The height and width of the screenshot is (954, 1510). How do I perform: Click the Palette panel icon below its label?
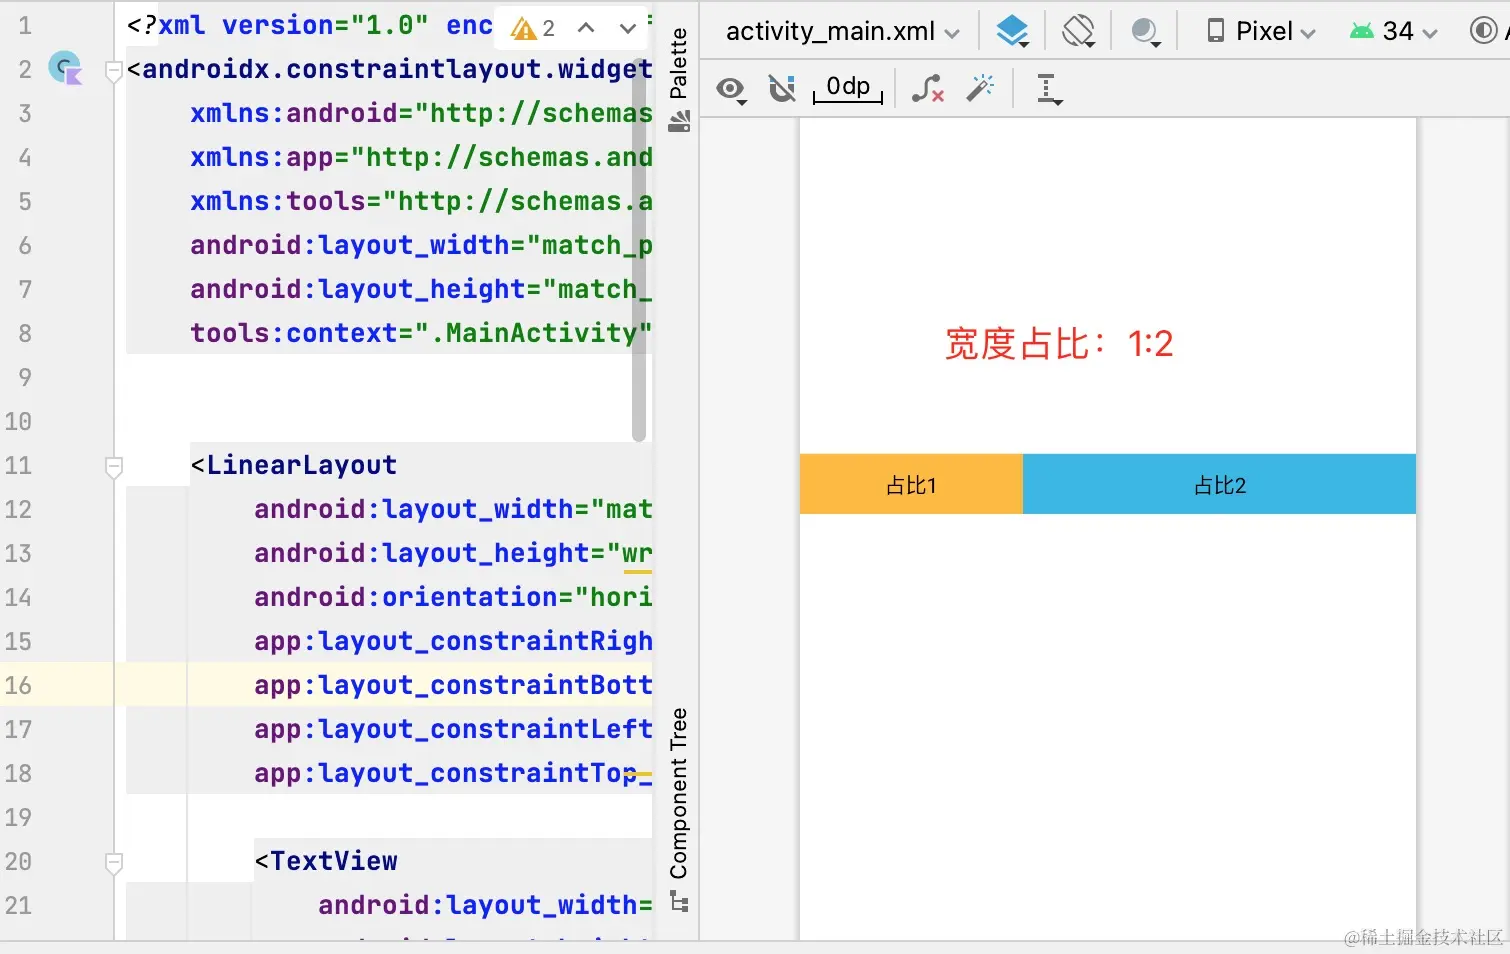click(679, 122)
